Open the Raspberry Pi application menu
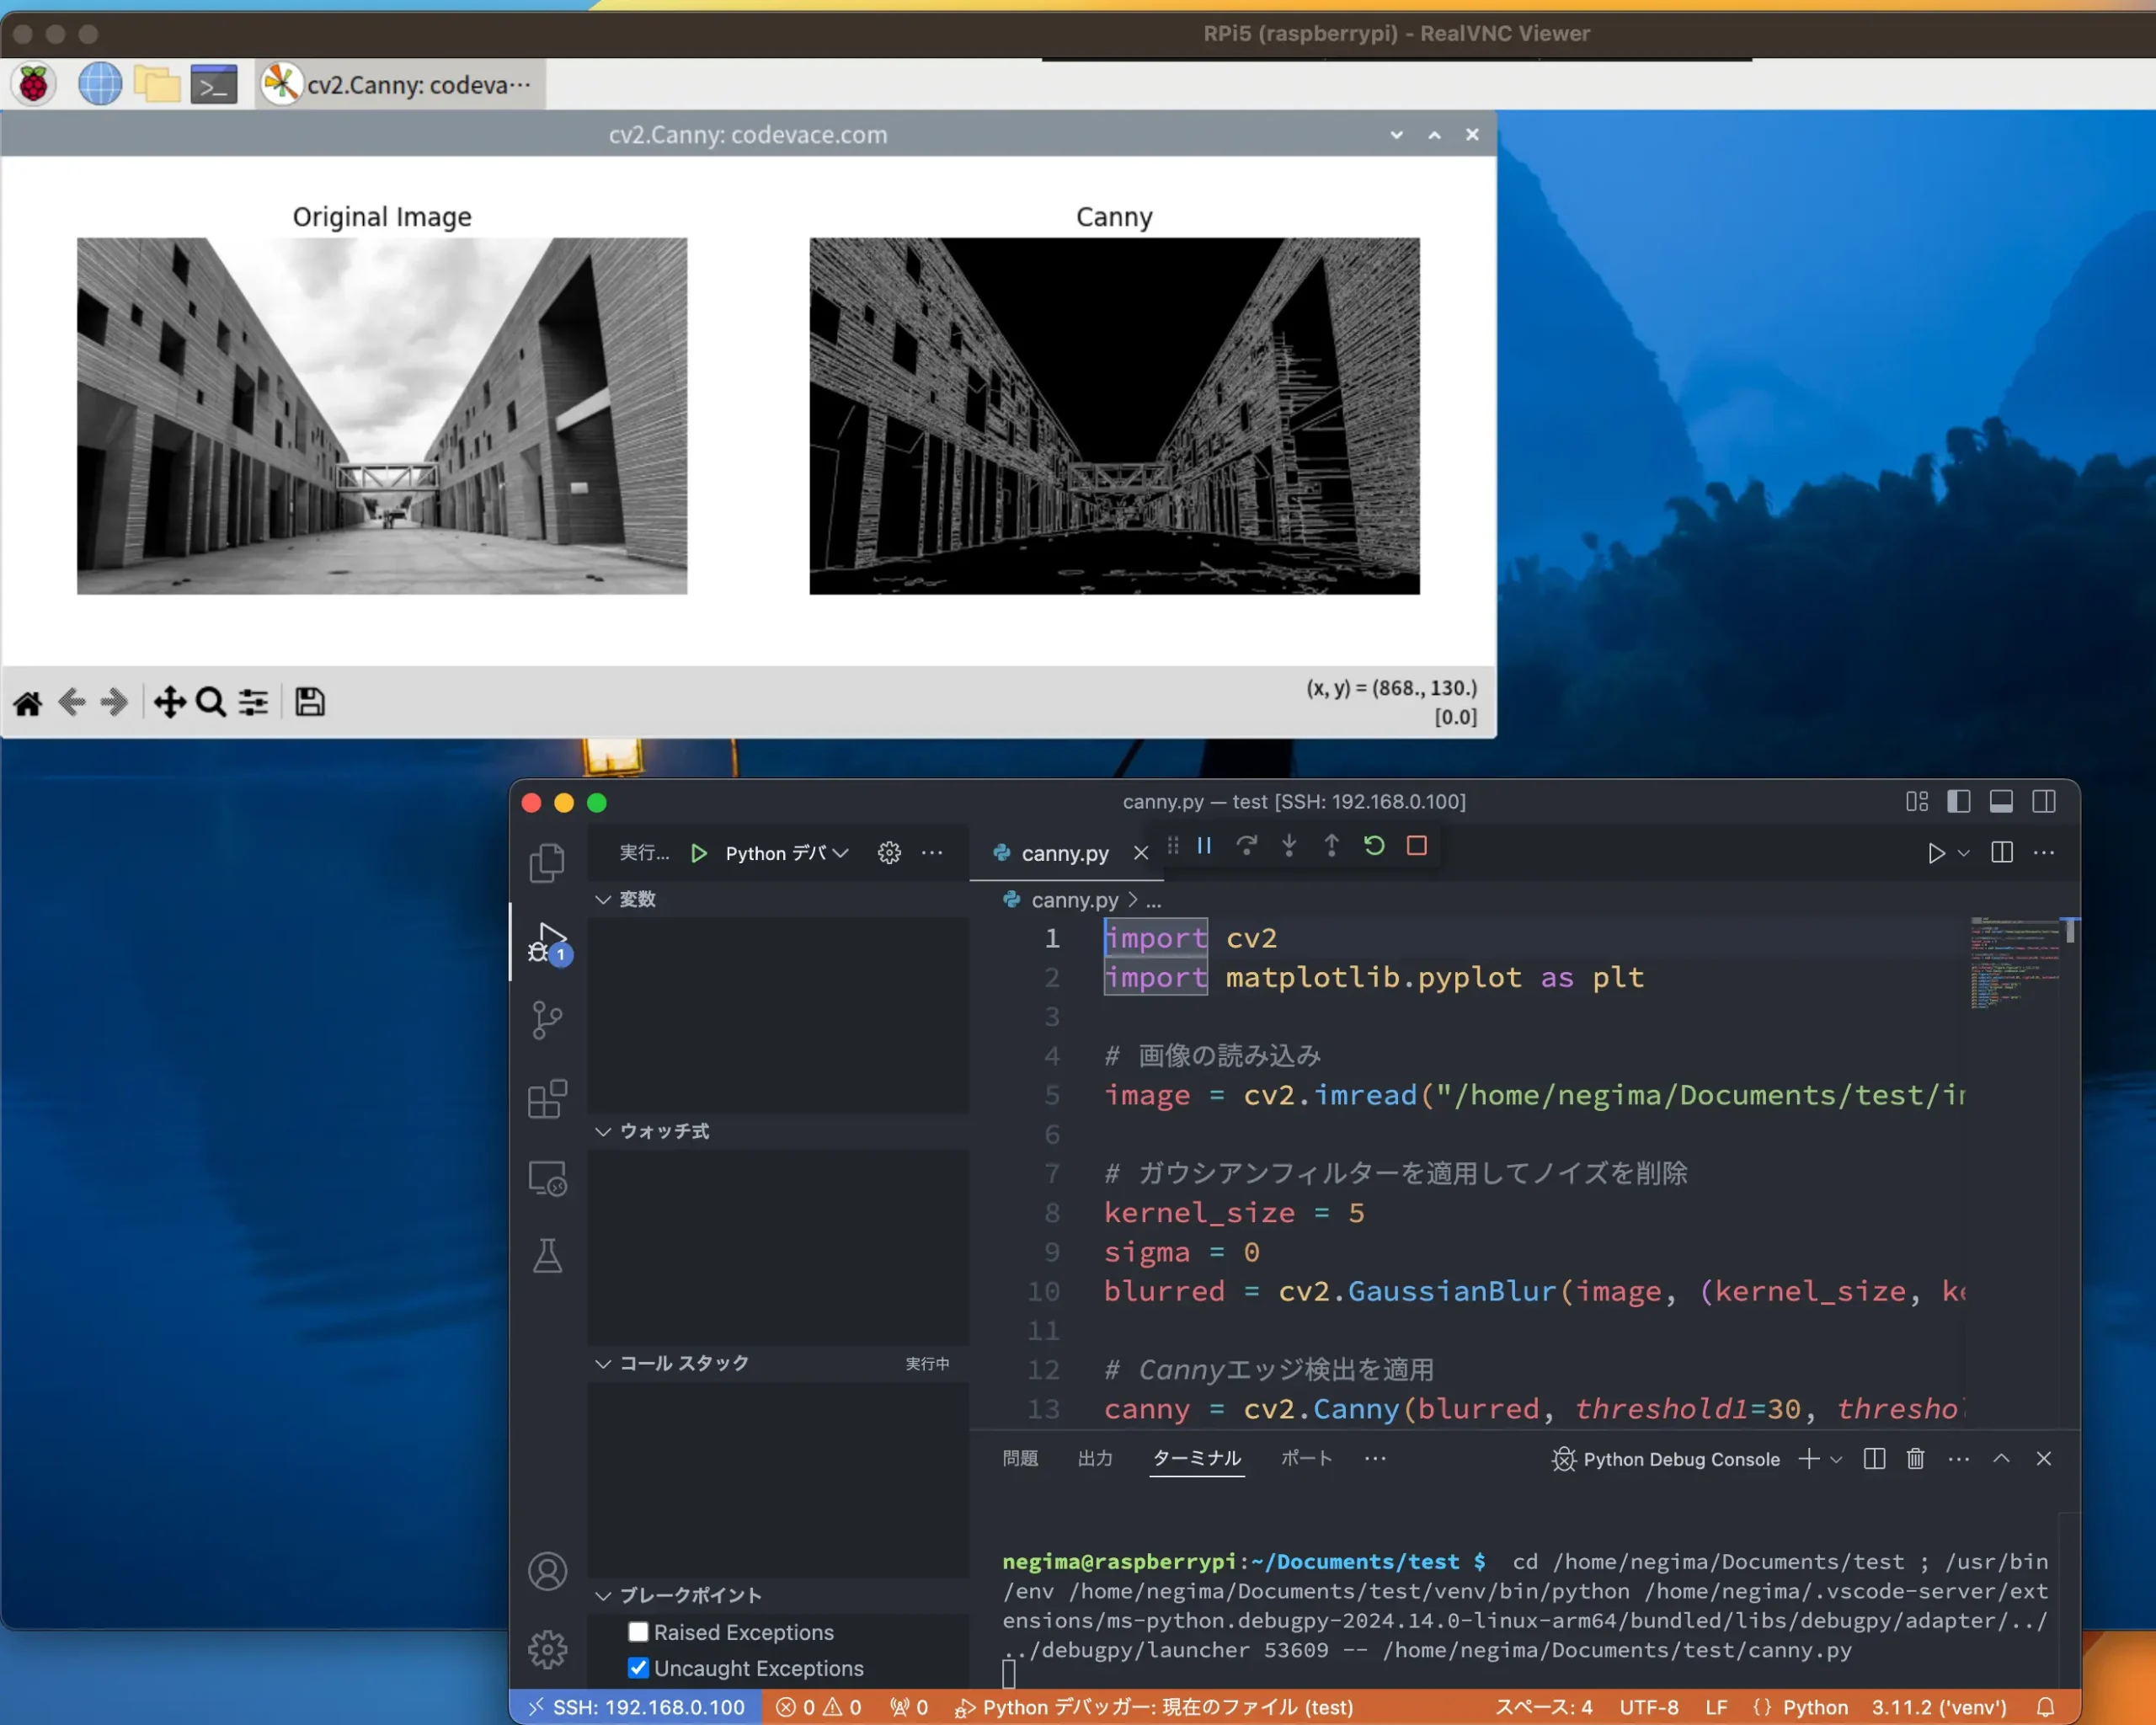 [x=33, y=84]
